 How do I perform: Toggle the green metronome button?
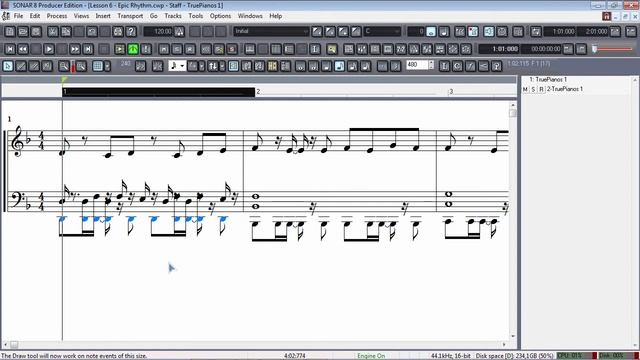(133, 49)
